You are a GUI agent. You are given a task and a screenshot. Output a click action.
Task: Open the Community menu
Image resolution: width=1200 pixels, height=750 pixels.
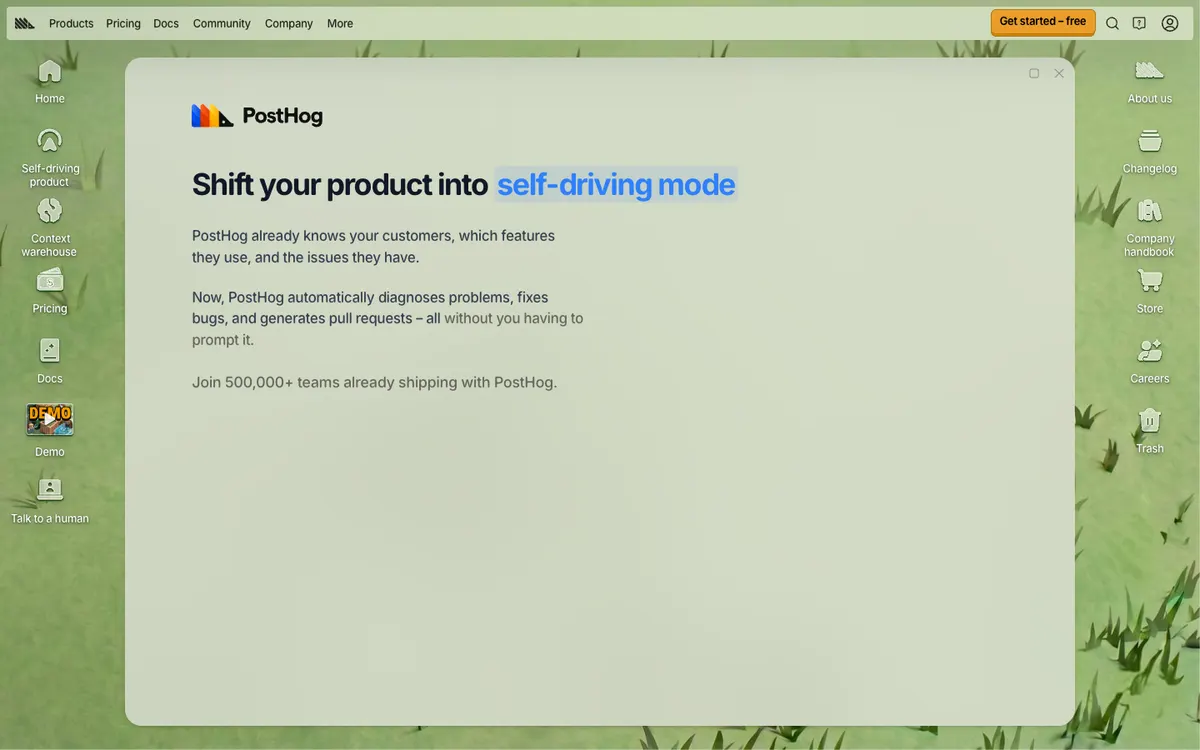[222, 23]
